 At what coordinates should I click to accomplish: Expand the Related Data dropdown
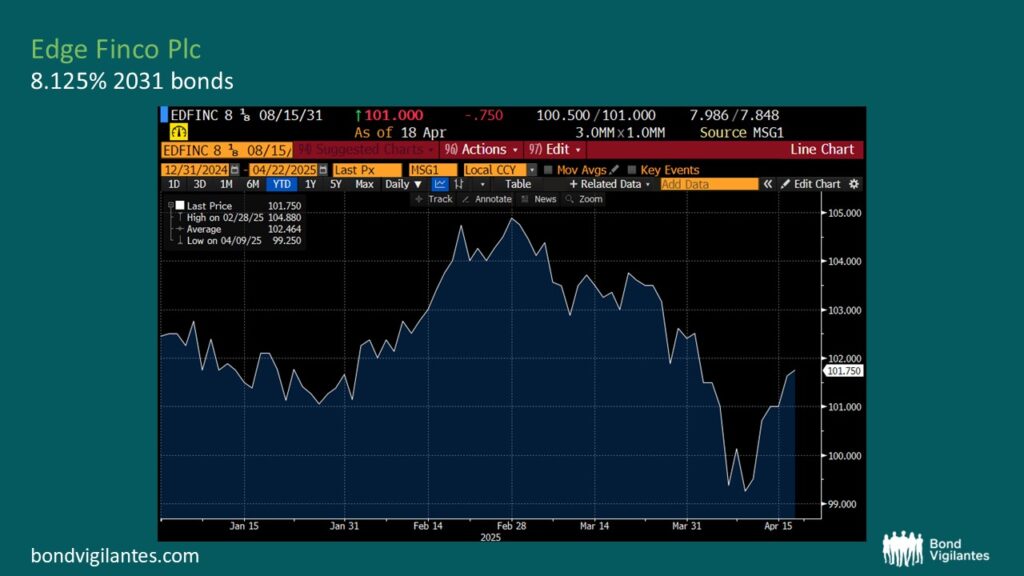(609, 184)
